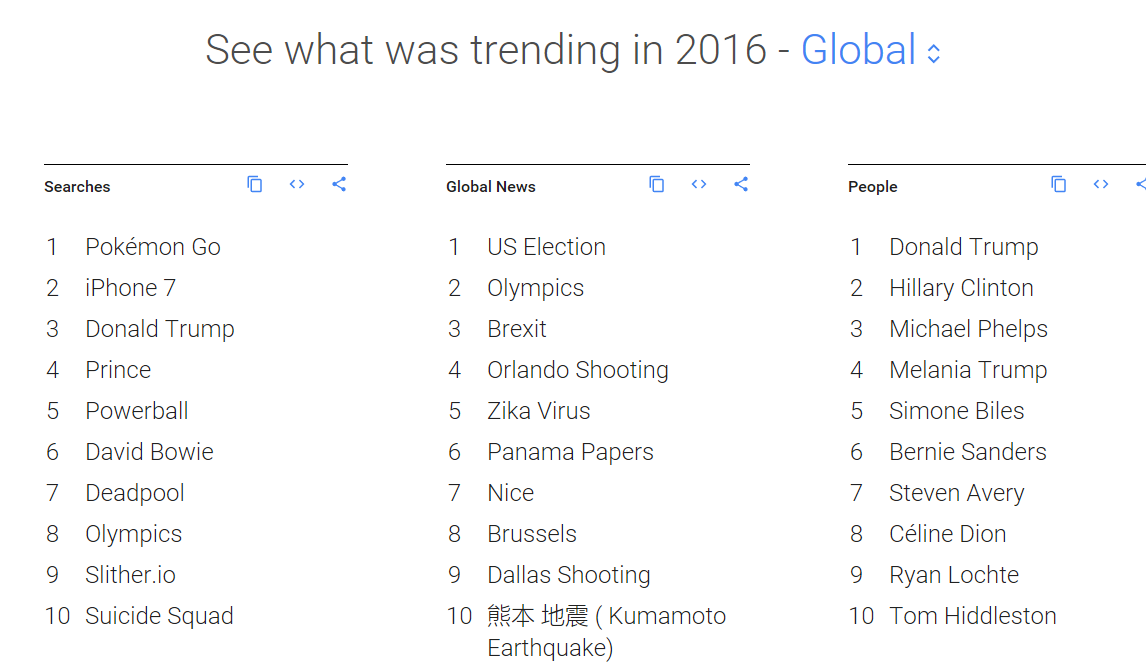Click Donald Trump in the People list
The width and height of the screenshot is (1146, 667).
pyautogui.click(x=963, y=247)
